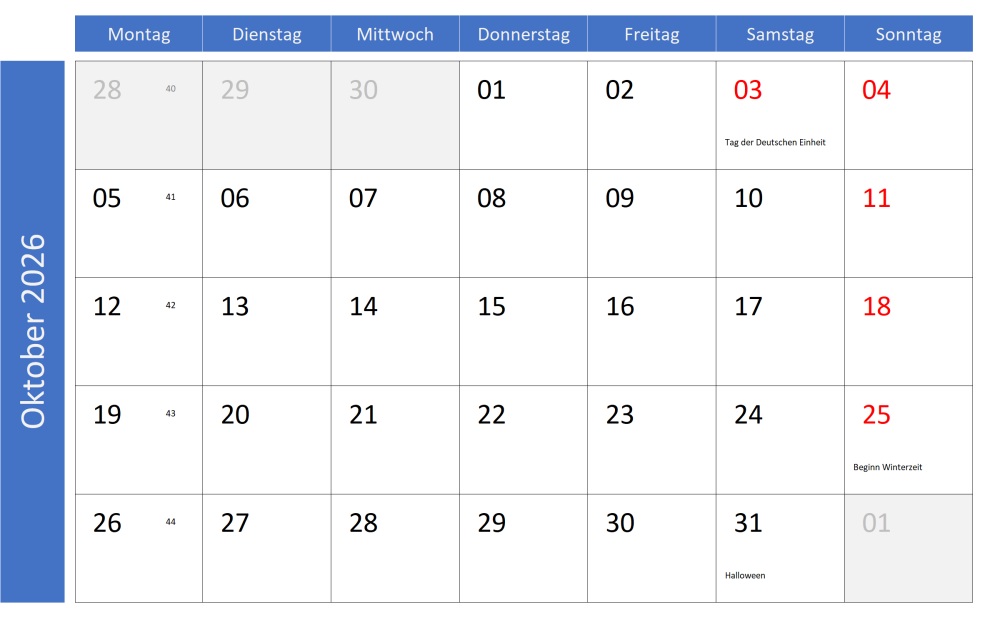Select the Beginn Winterzeit note
The image size is (1000, 618).
click(x=895, y=467)
